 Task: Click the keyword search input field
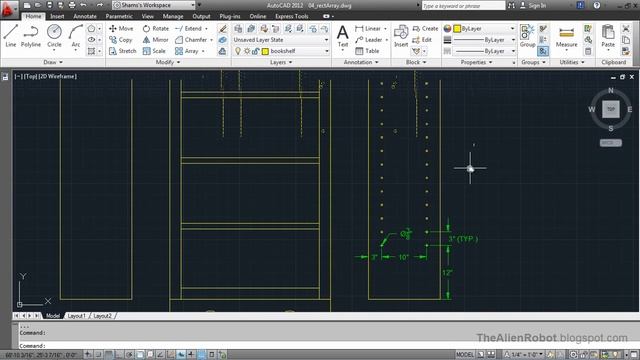(x=462, y=5)
